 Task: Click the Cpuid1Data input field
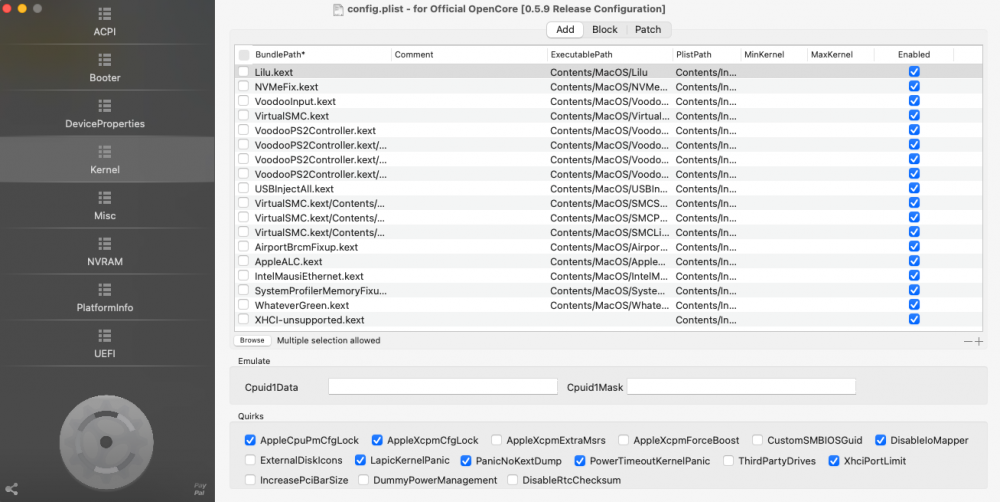443,387
